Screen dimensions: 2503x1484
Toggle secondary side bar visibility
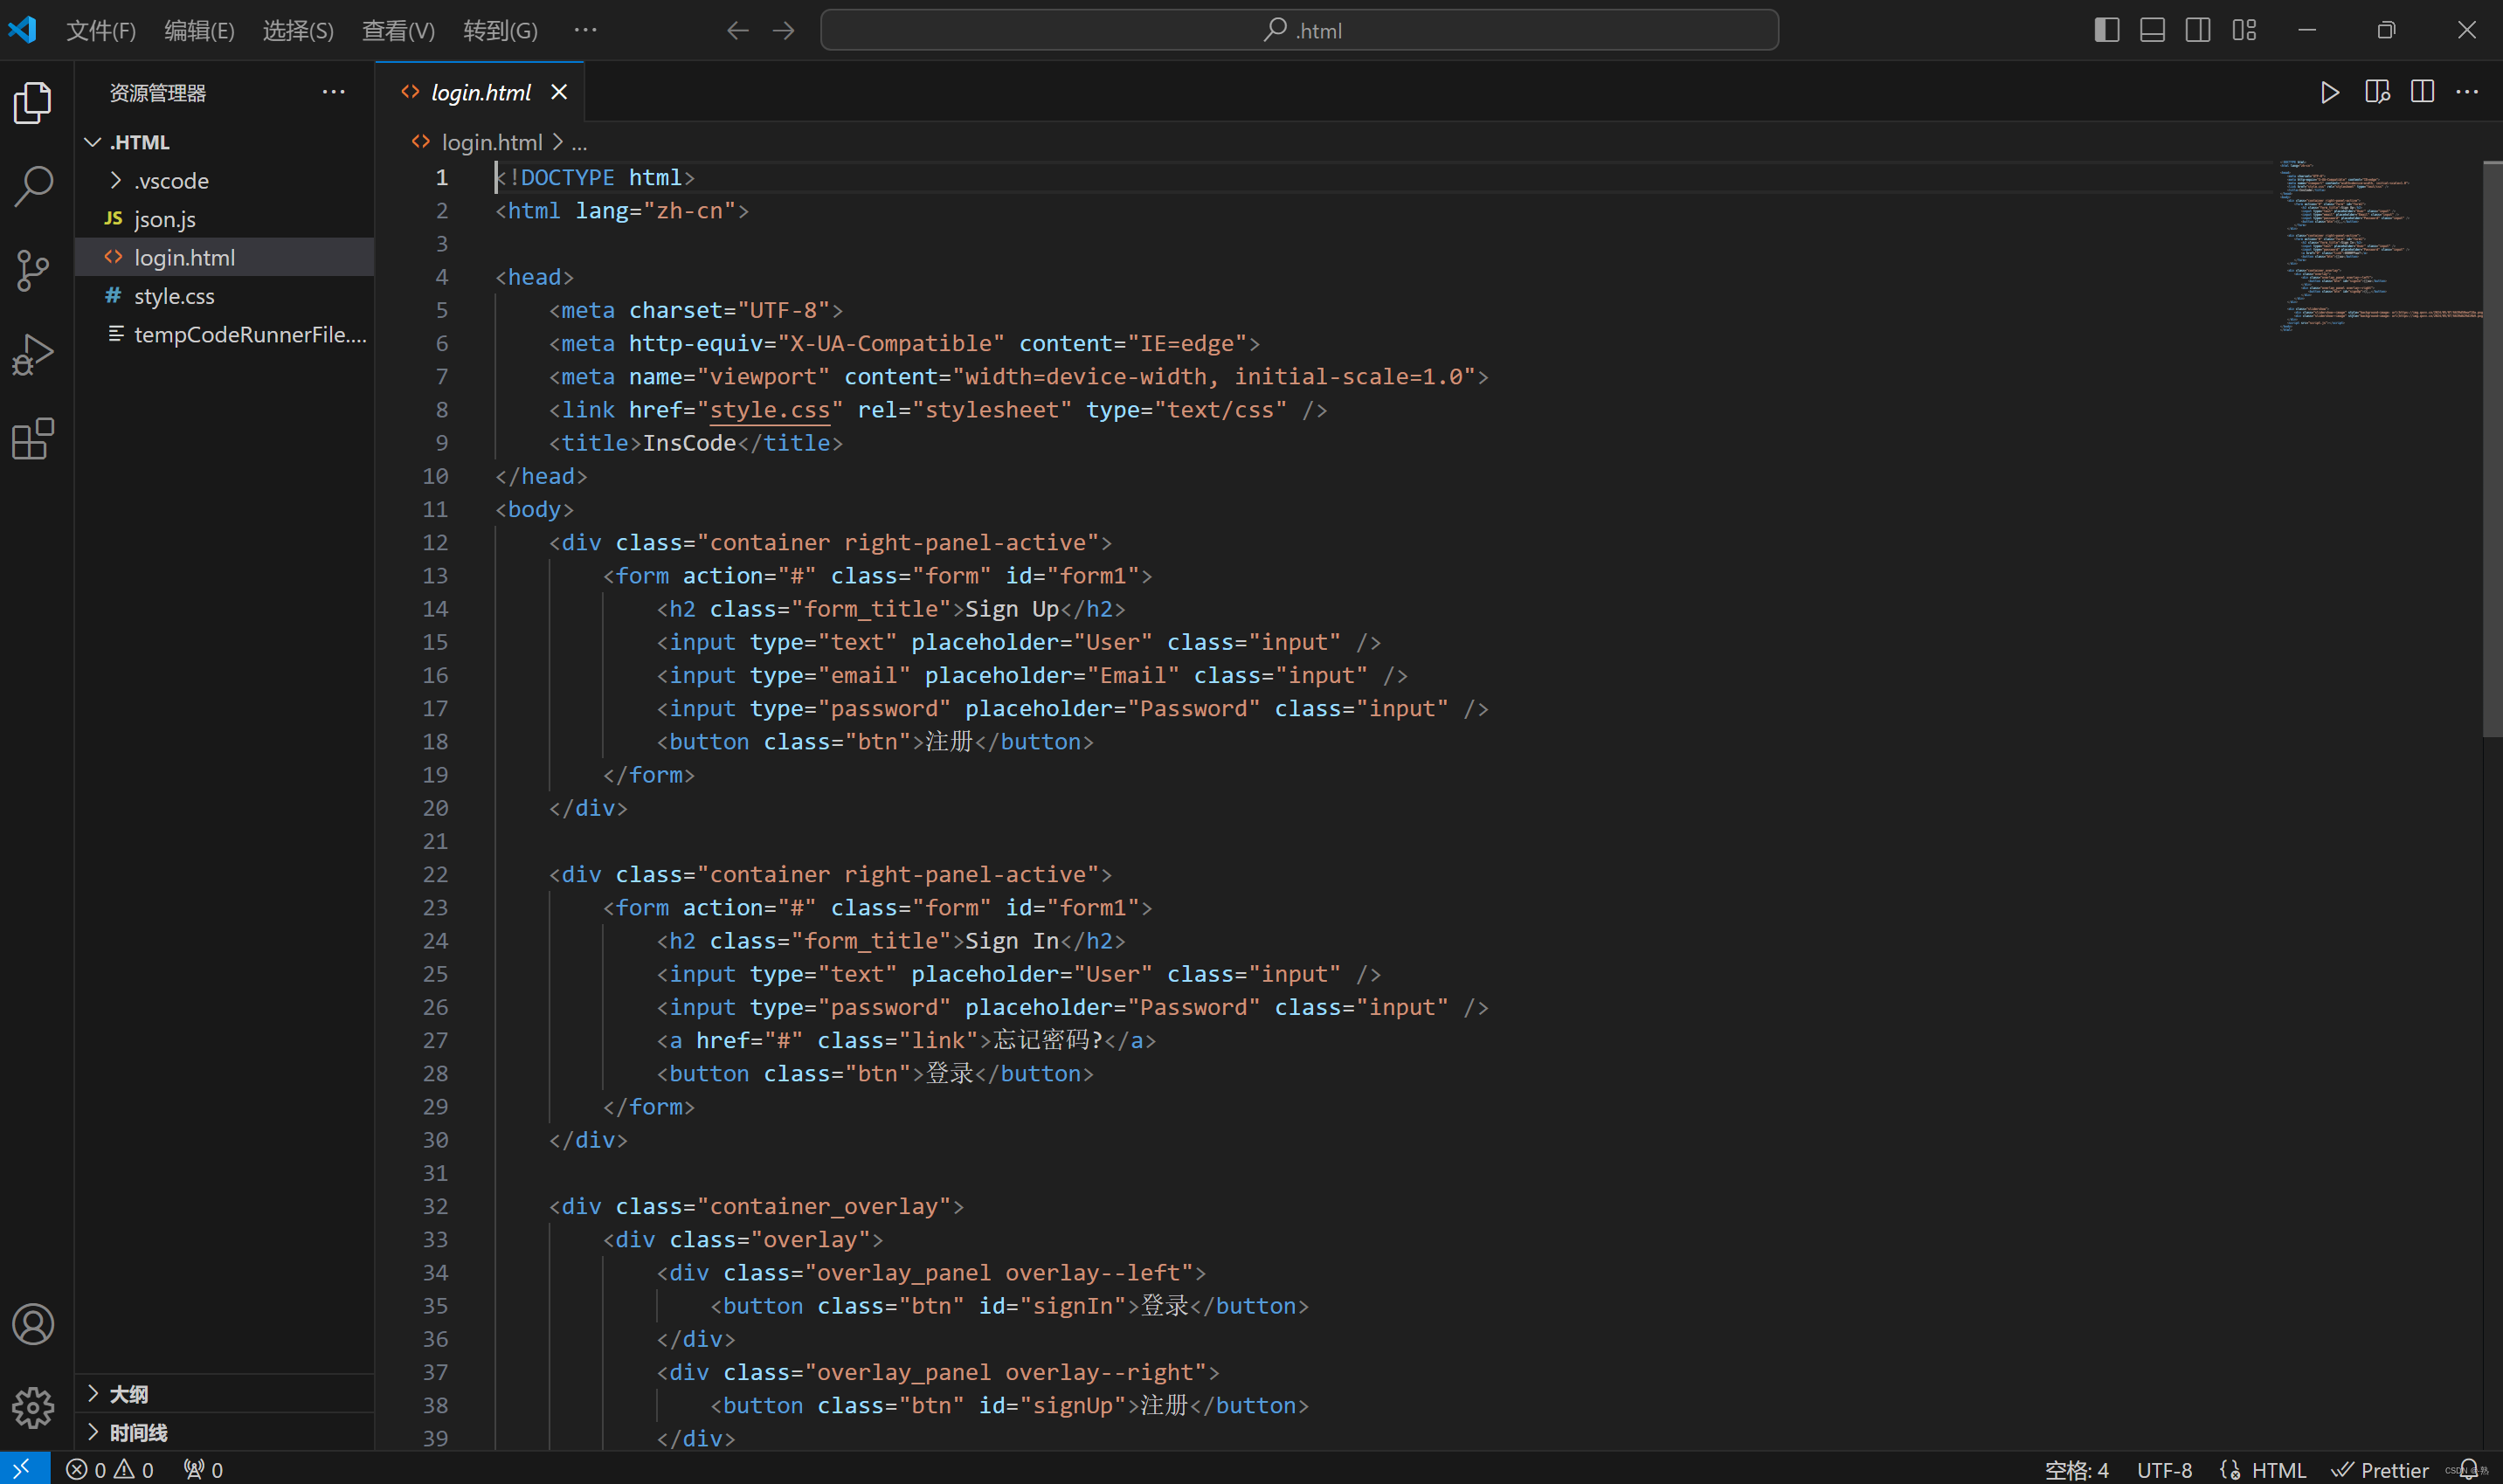[2198, 30]
